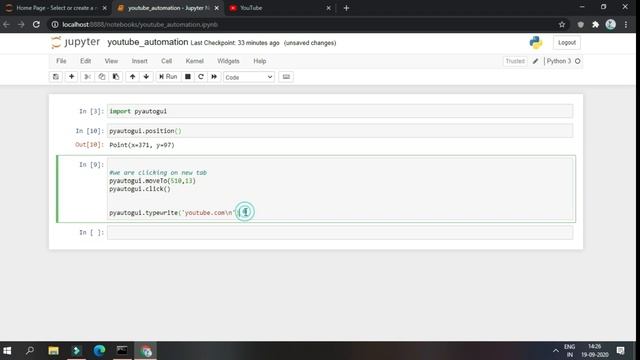
Task: Run the selected cell
Action: 168,77
